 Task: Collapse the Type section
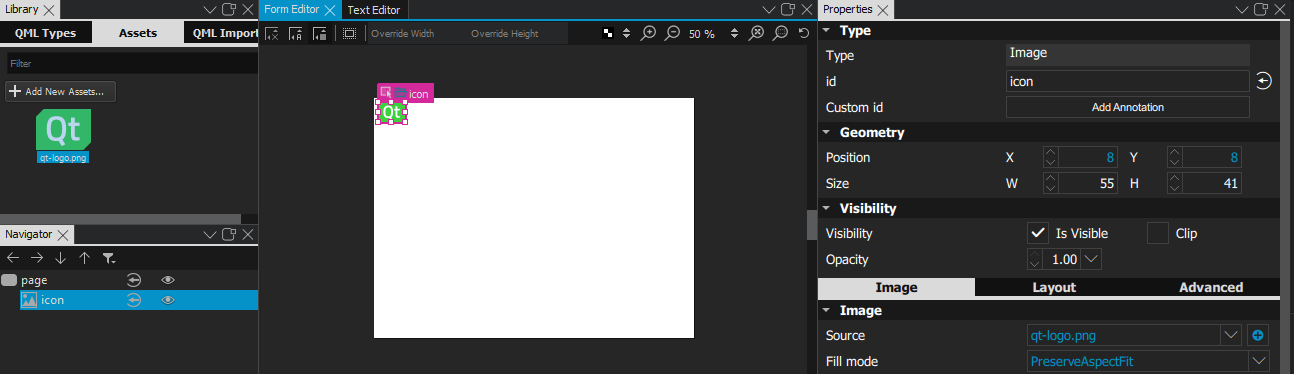point(826,31)
